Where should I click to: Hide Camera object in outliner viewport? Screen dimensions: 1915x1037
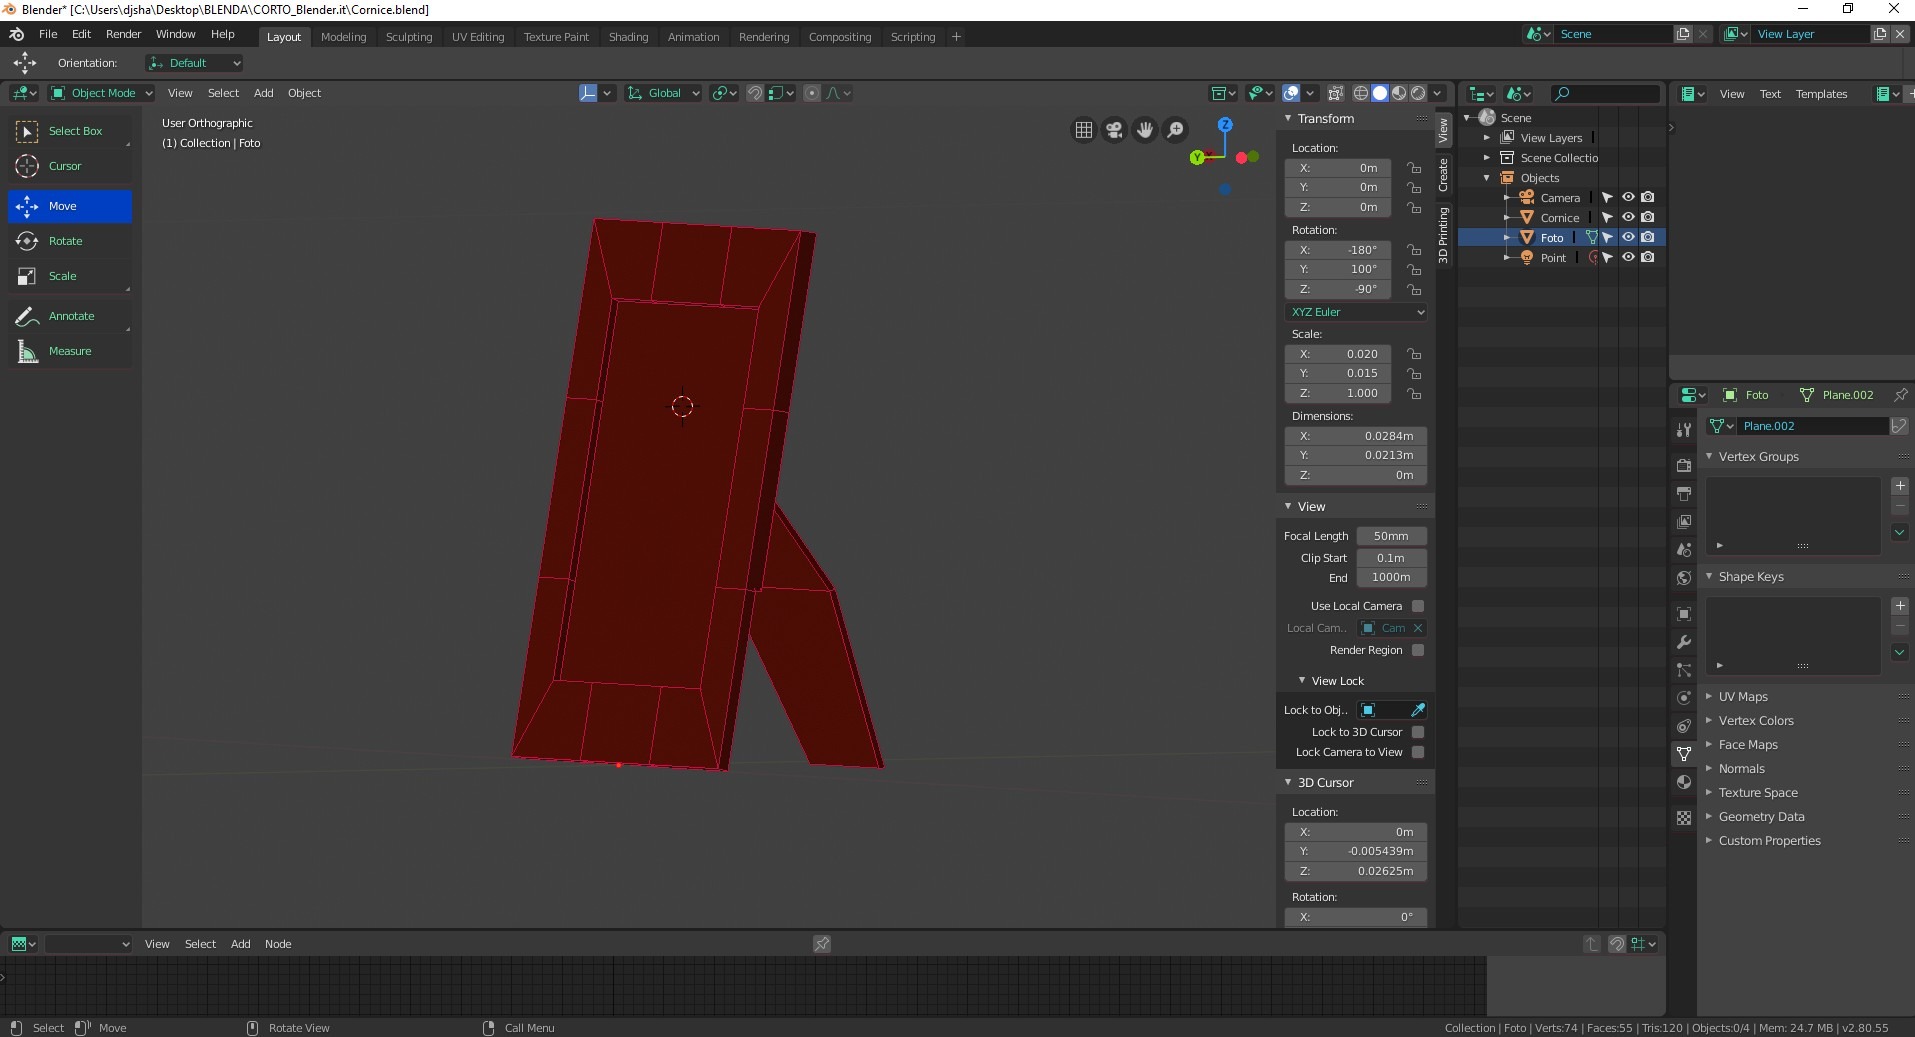[x=1628, y=197]
